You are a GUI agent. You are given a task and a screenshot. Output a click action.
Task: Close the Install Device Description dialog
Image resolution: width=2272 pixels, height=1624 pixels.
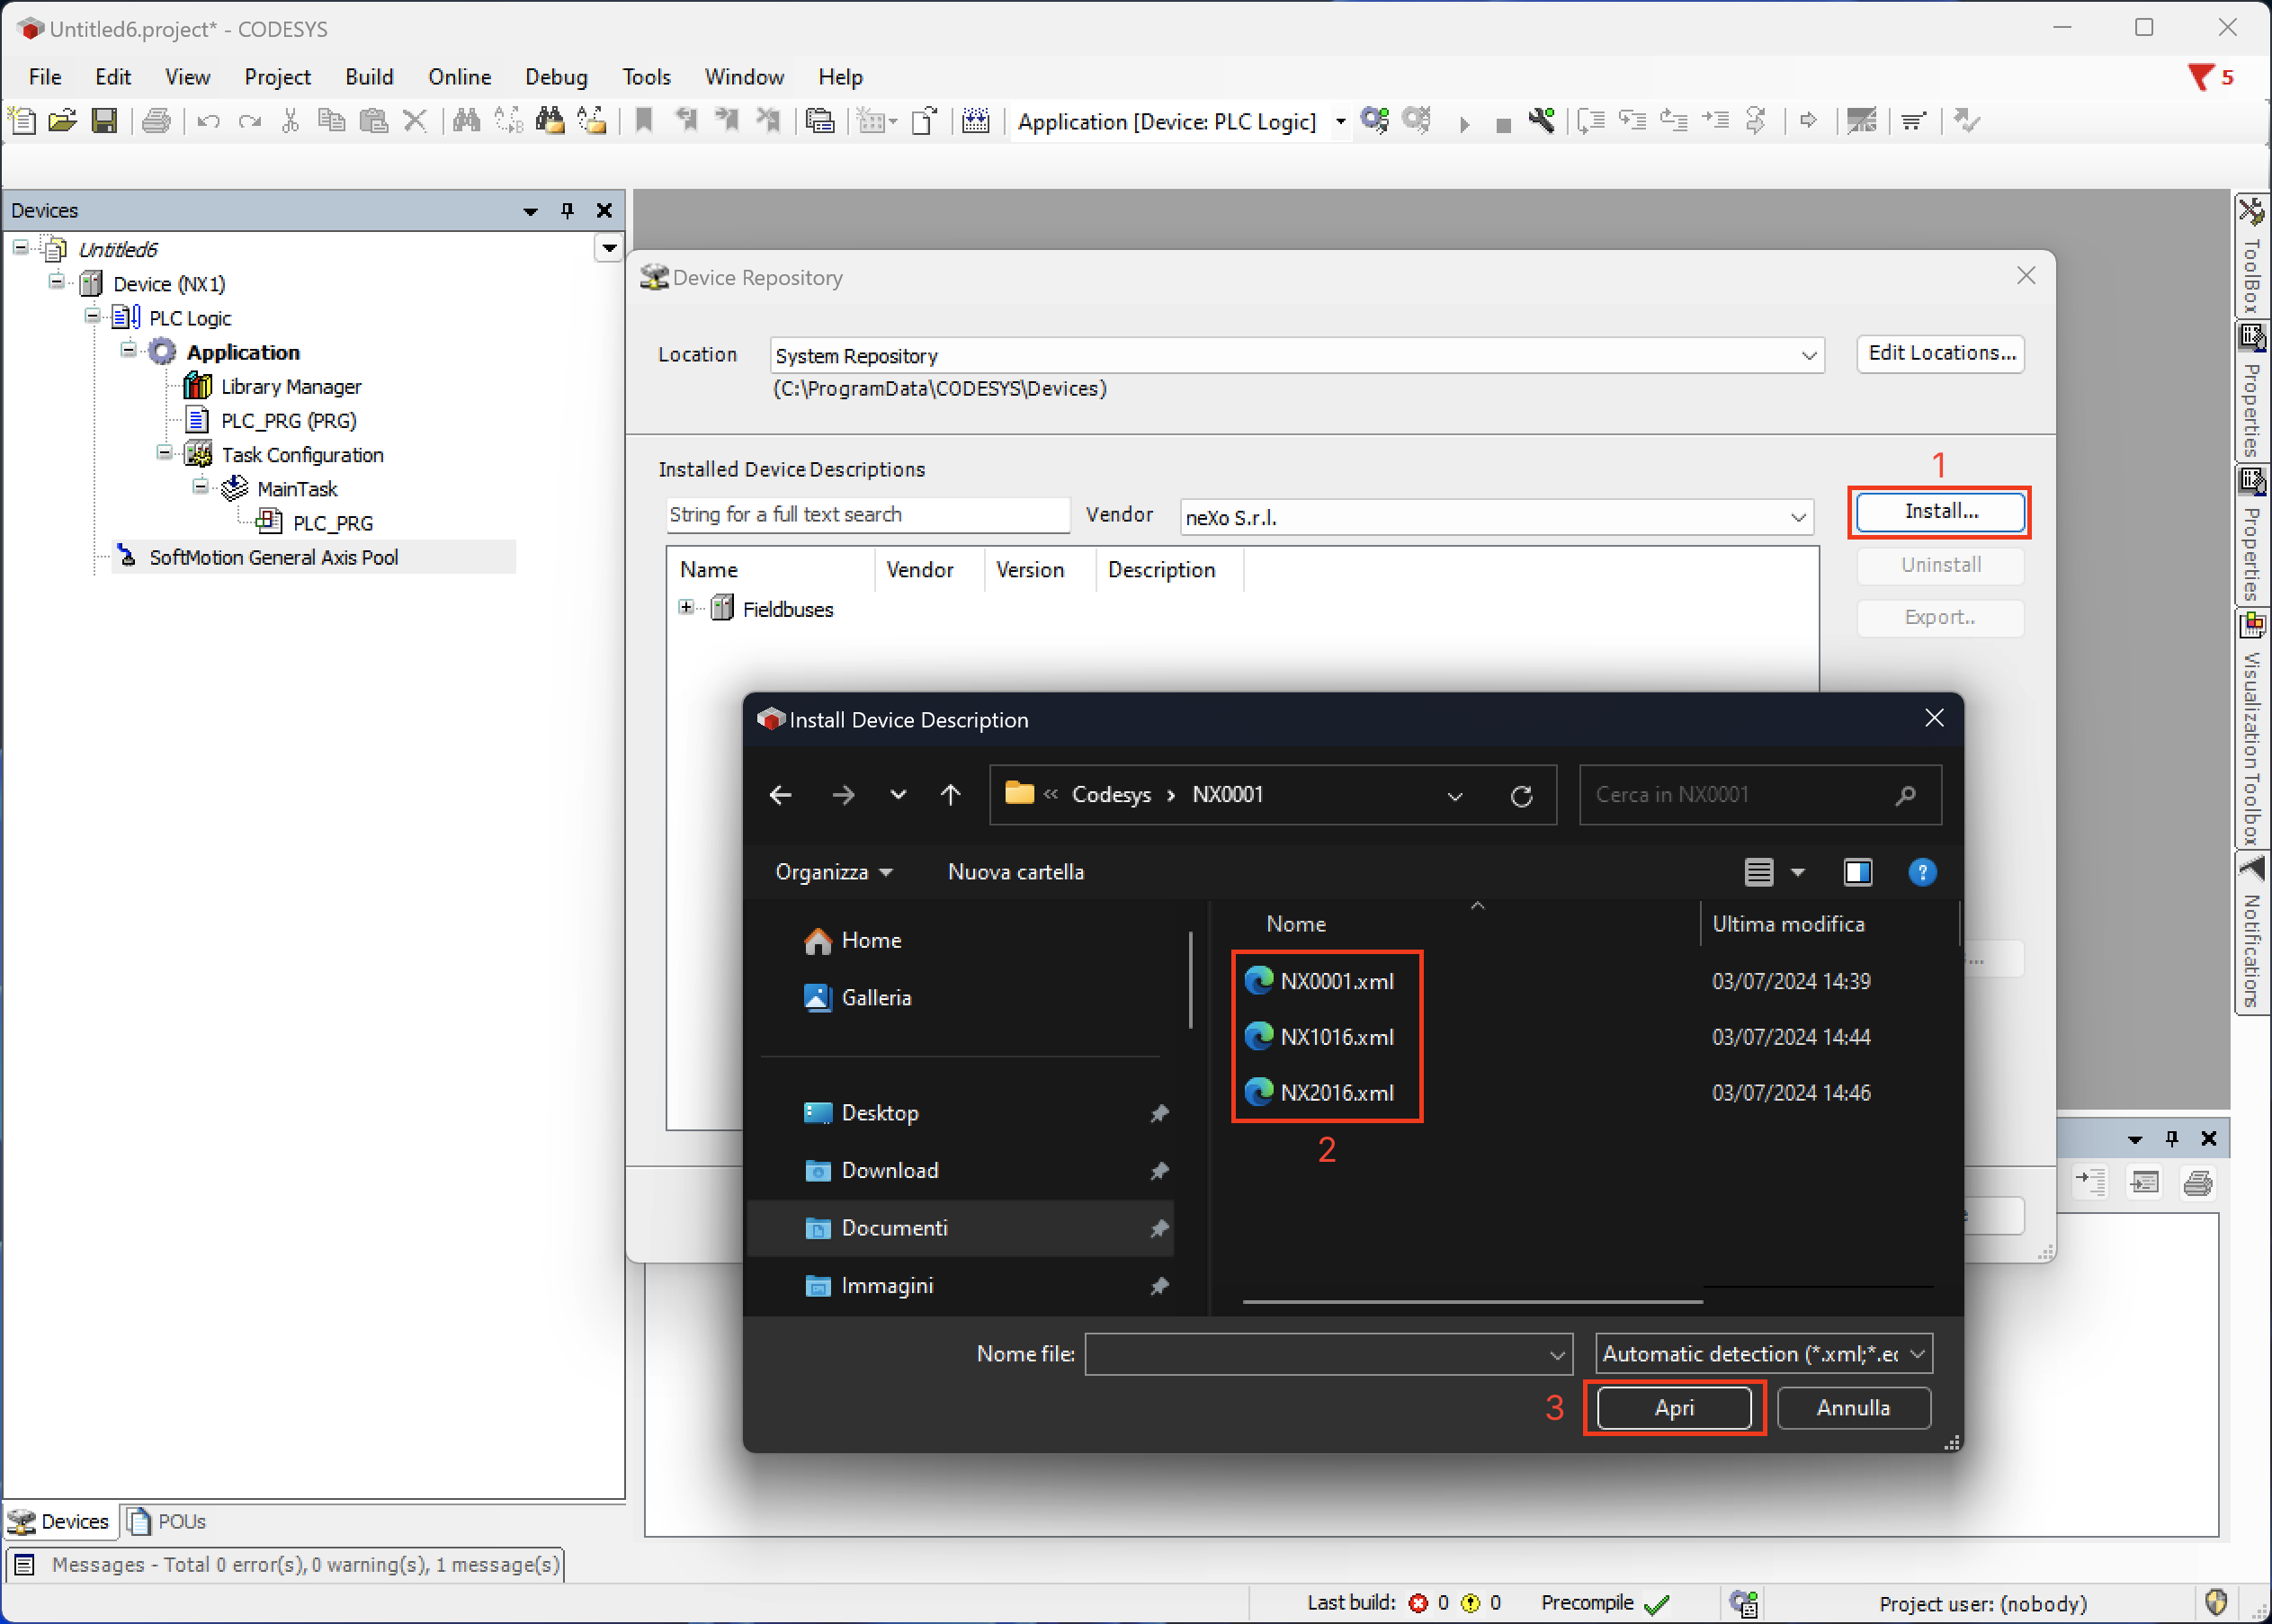tap(1934, 719)
